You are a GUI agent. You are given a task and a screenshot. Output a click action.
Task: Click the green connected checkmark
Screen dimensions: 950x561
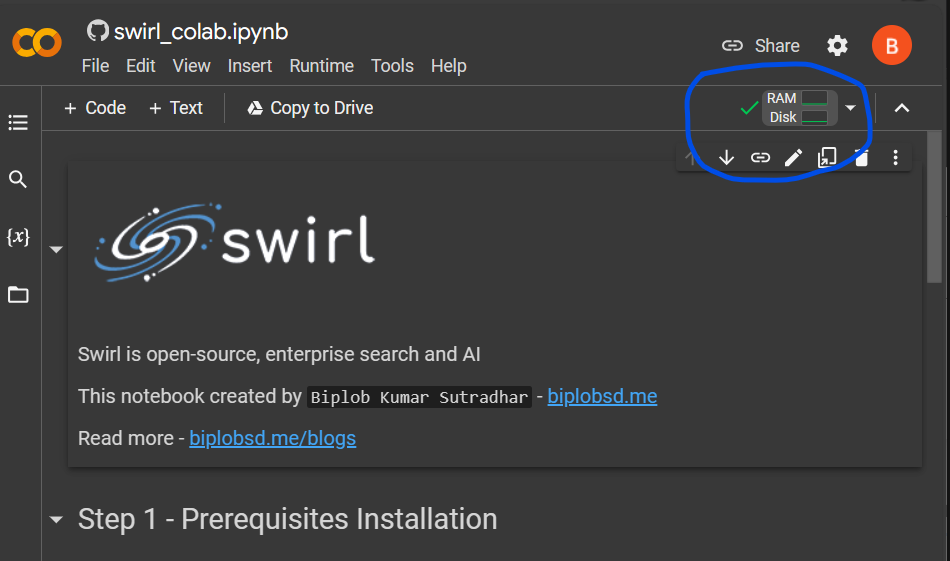click(x=749, y=108)
